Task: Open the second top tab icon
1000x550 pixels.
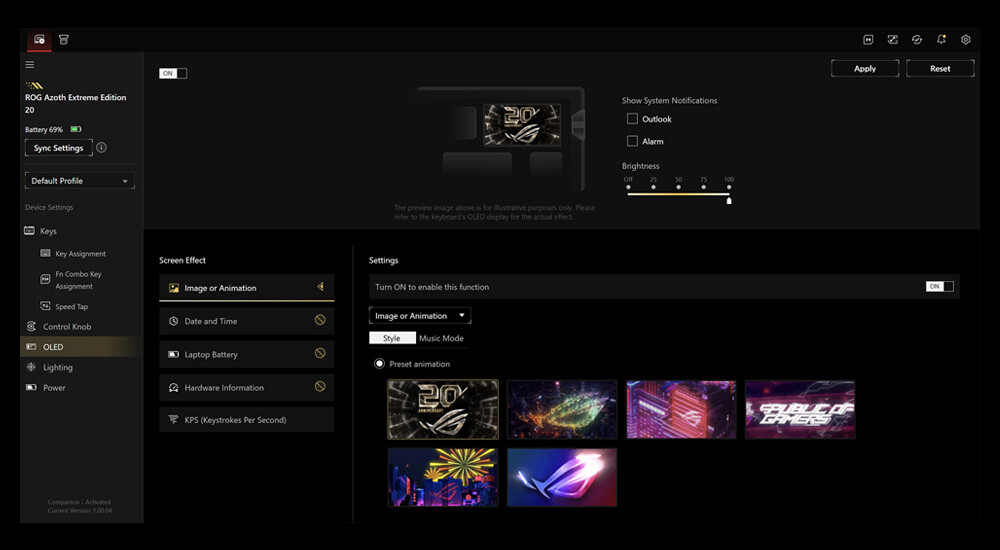Action: 64,40
